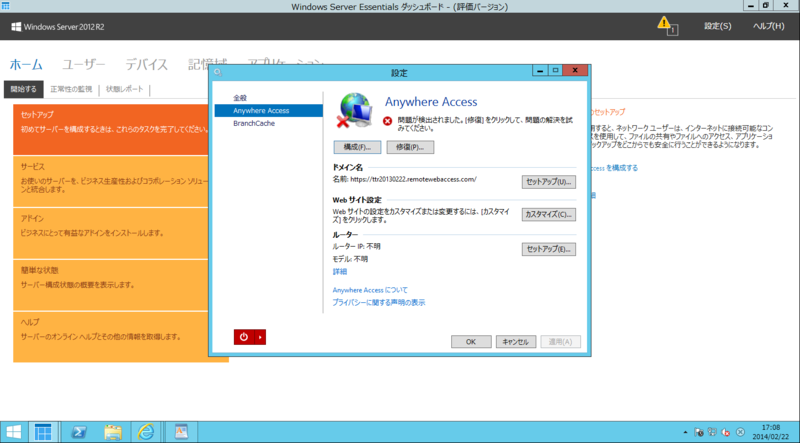This screenshot has height=443, width=800.
Task: Click the Windows Server 2012 R2 logo
Action: pos(58,27)
